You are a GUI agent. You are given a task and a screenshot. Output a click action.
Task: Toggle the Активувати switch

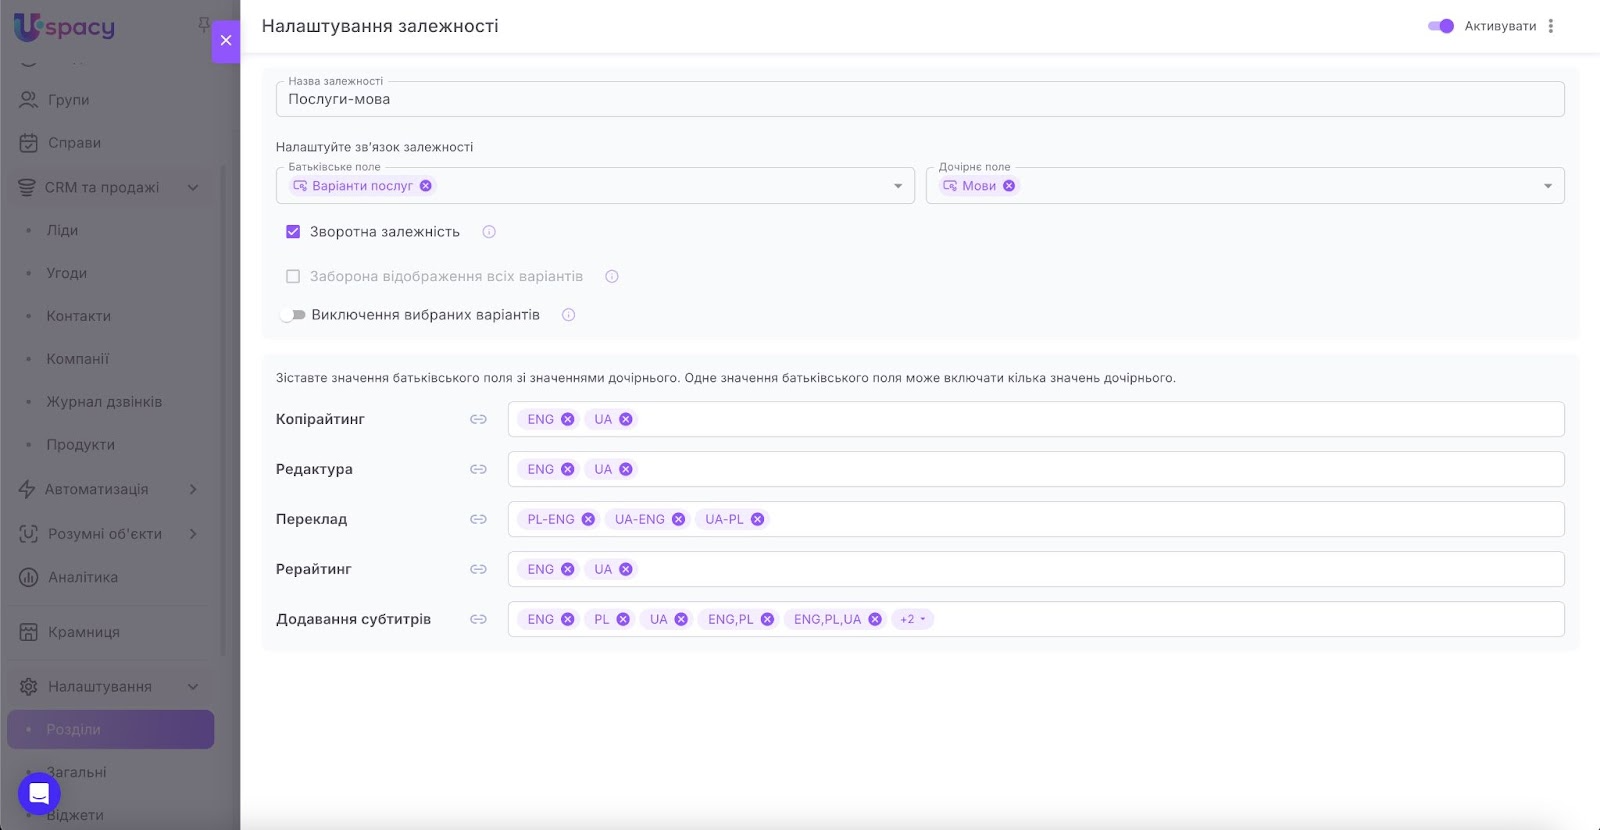point(1440,26)
